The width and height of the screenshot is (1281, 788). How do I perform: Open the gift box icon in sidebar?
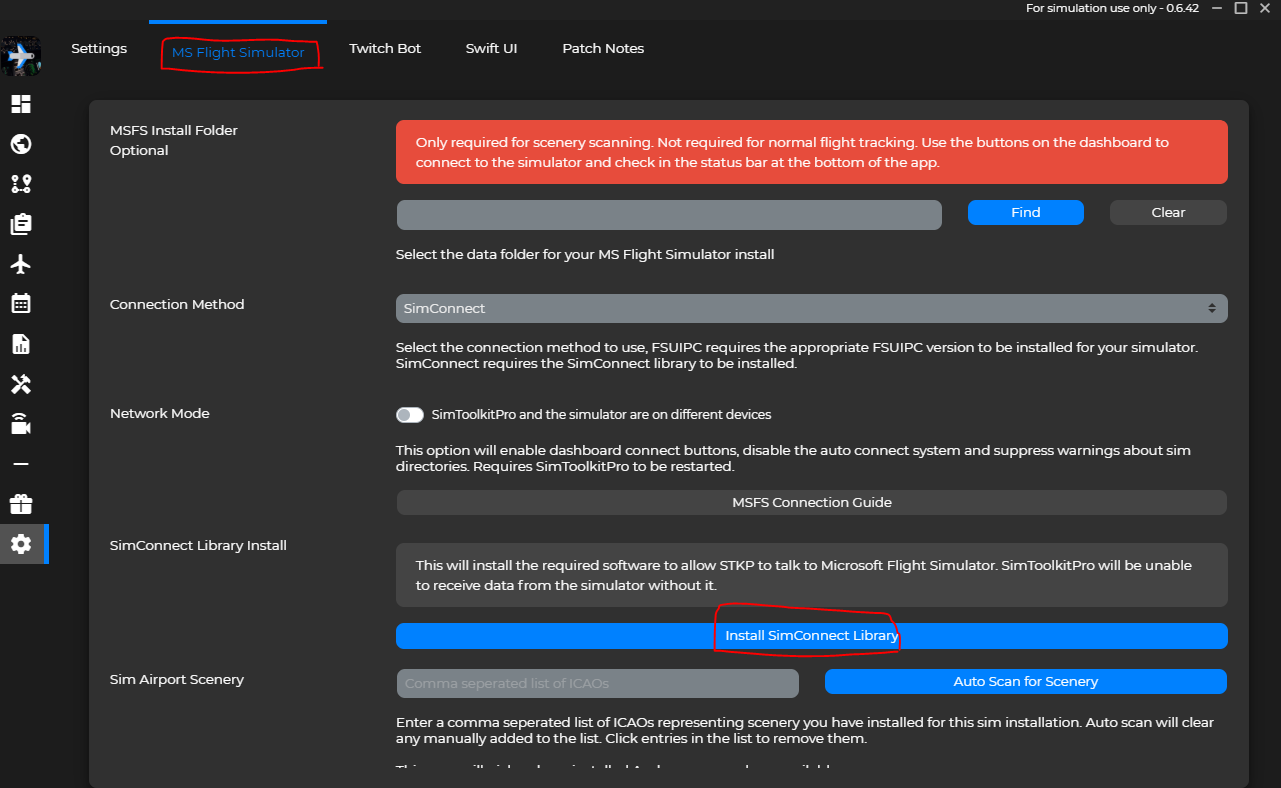click(x=21, y=504)
